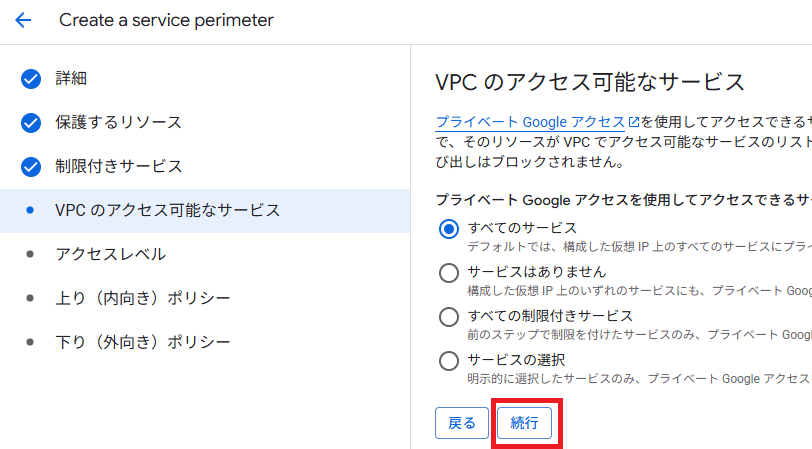Click the 上り（内向き）ポリシー step bullet
The image size is (812, 449).
tap(31, 298)
